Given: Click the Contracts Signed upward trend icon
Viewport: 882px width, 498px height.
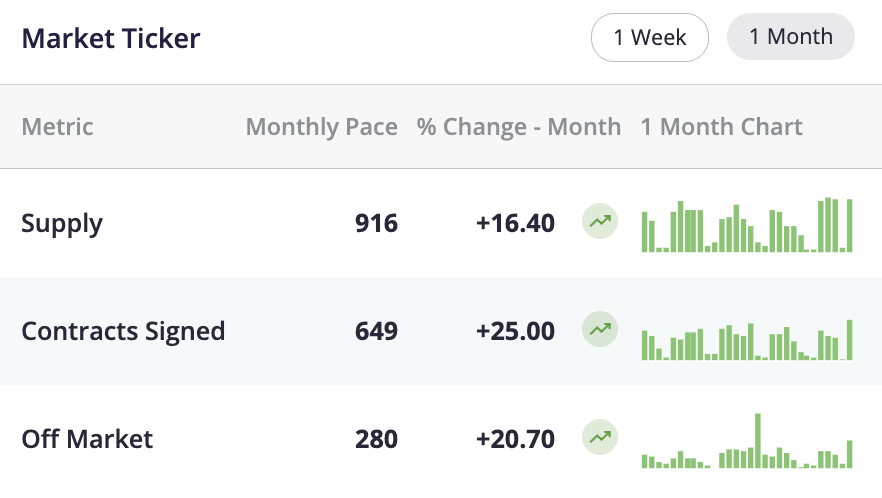Looking at the screenshot, I should (600, 329).
